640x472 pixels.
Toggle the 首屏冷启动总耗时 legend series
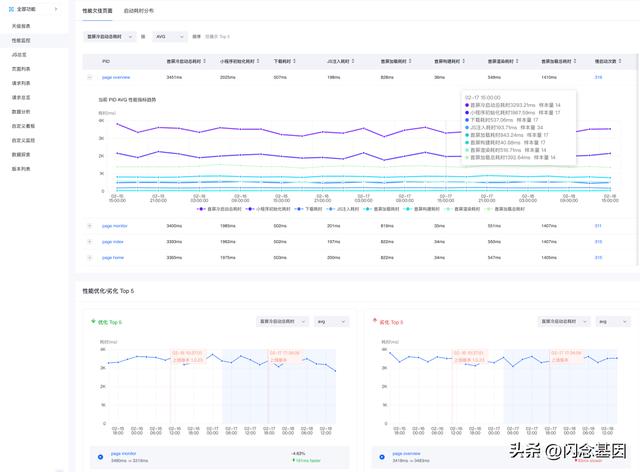(x=219, y=209)
